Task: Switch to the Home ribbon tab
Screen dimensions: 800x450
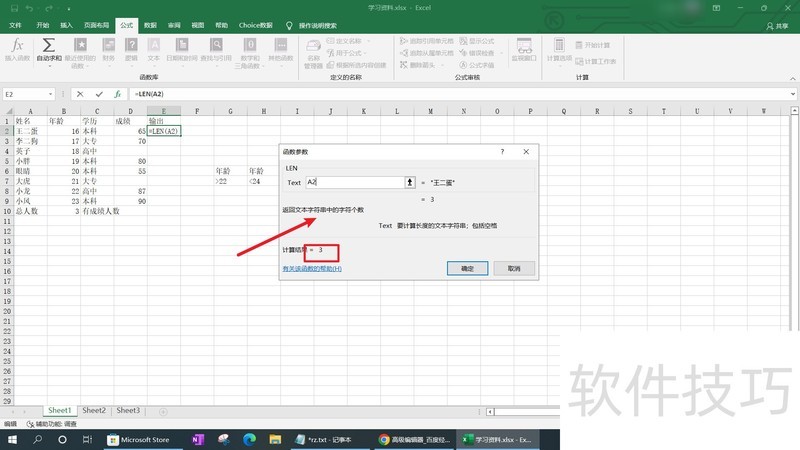Action: click(43, 25)
